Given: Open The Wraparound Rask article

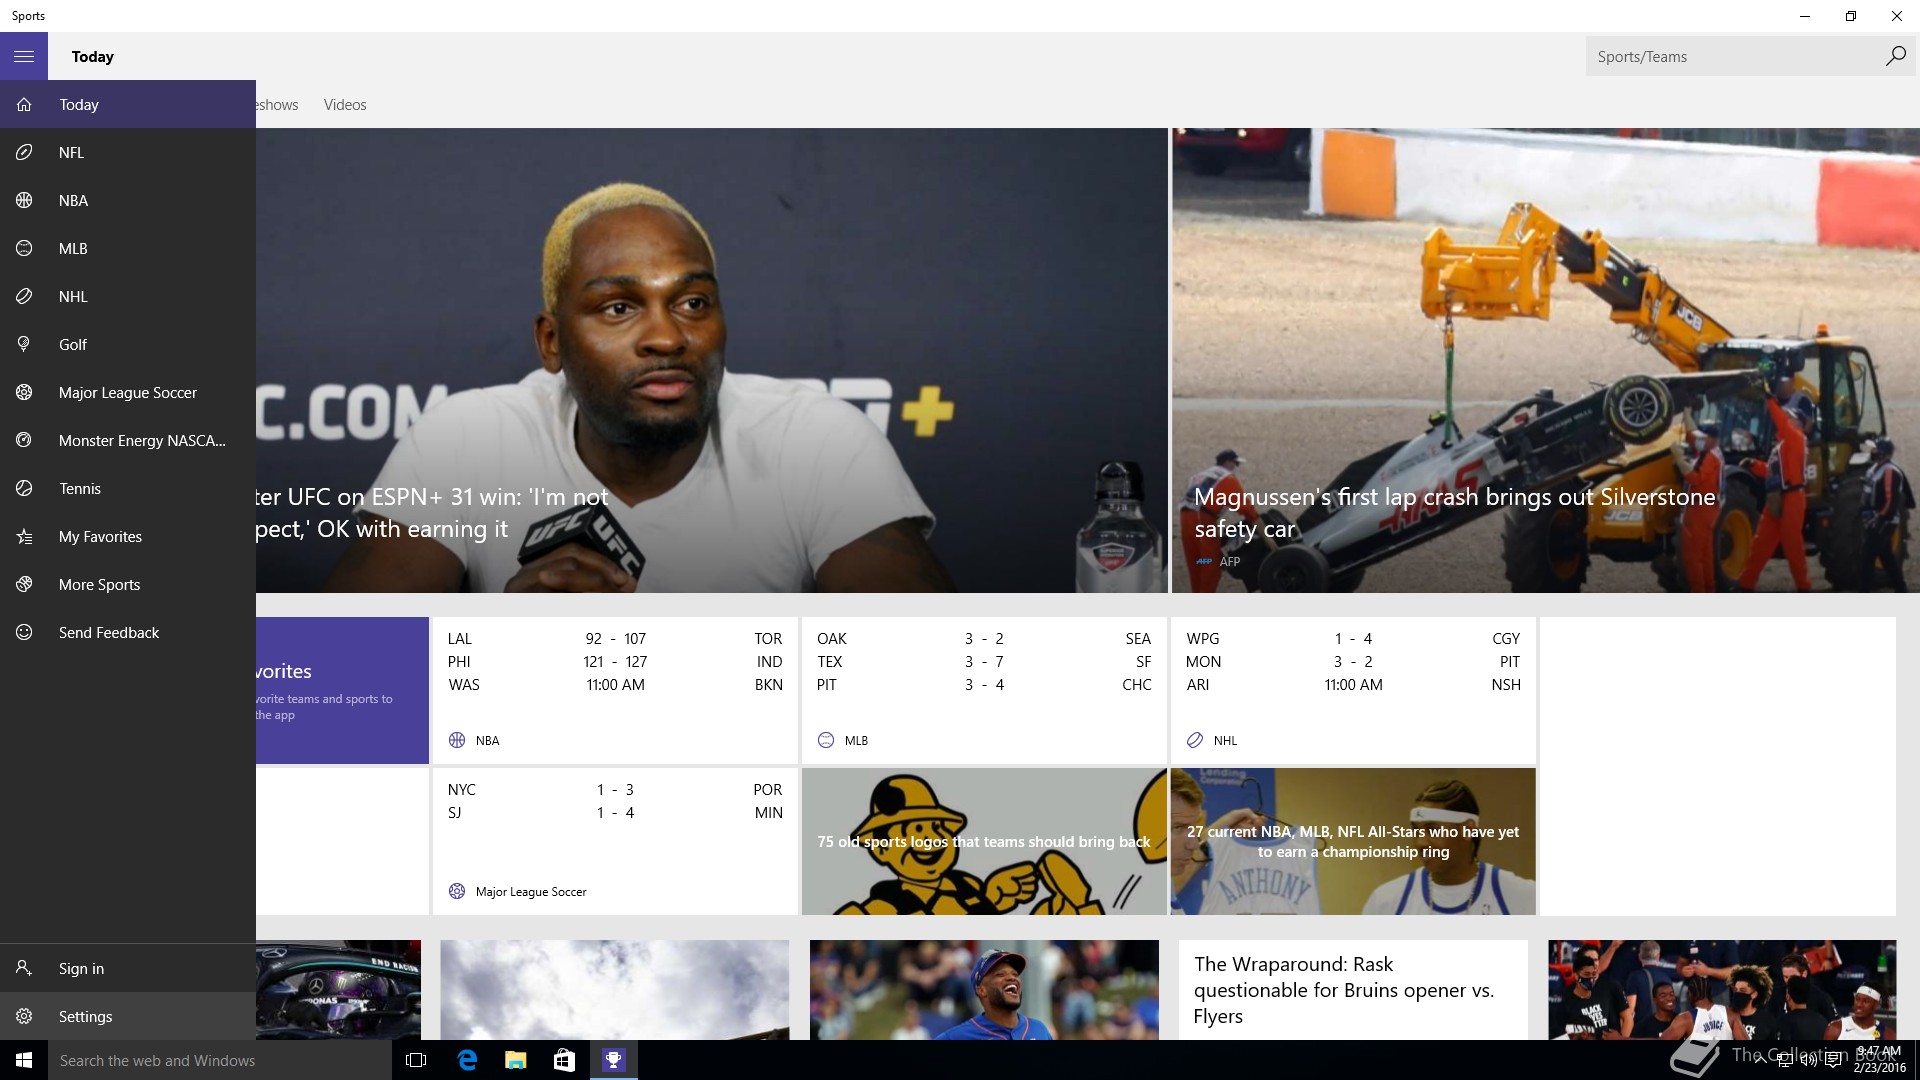Looking at the screenshot, I should pyautogui.click(x=1353, y=990).
